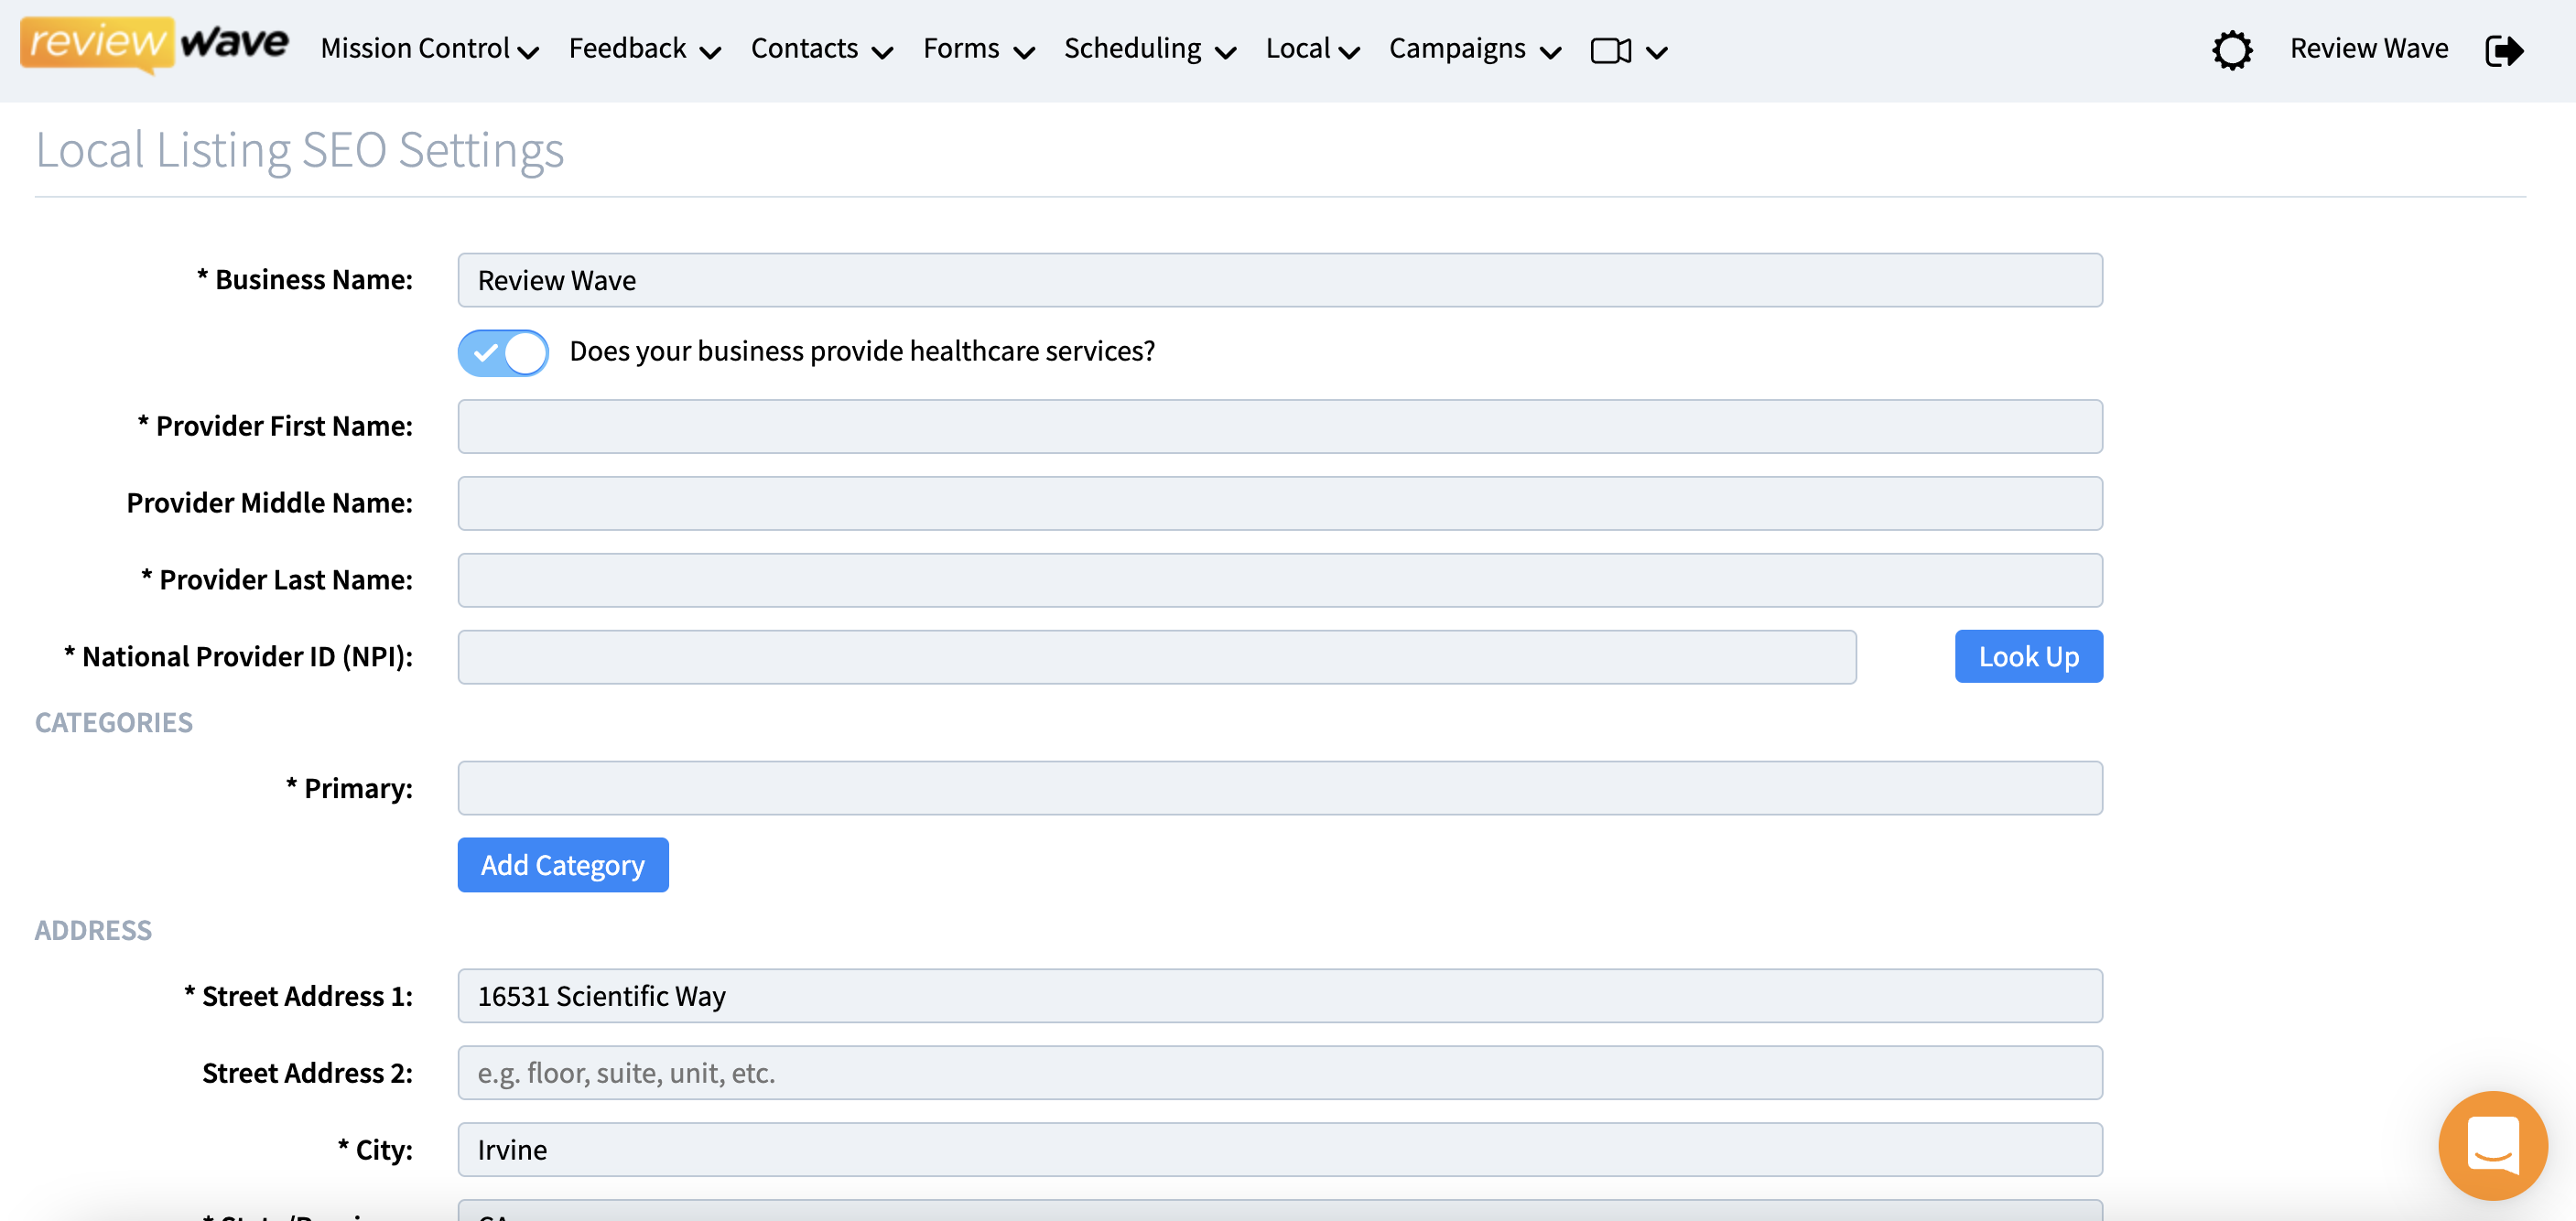The width and height of the screenshot is (2576, 1221).
Task: Click the logout arrow icon
Action: (2503, 51)
